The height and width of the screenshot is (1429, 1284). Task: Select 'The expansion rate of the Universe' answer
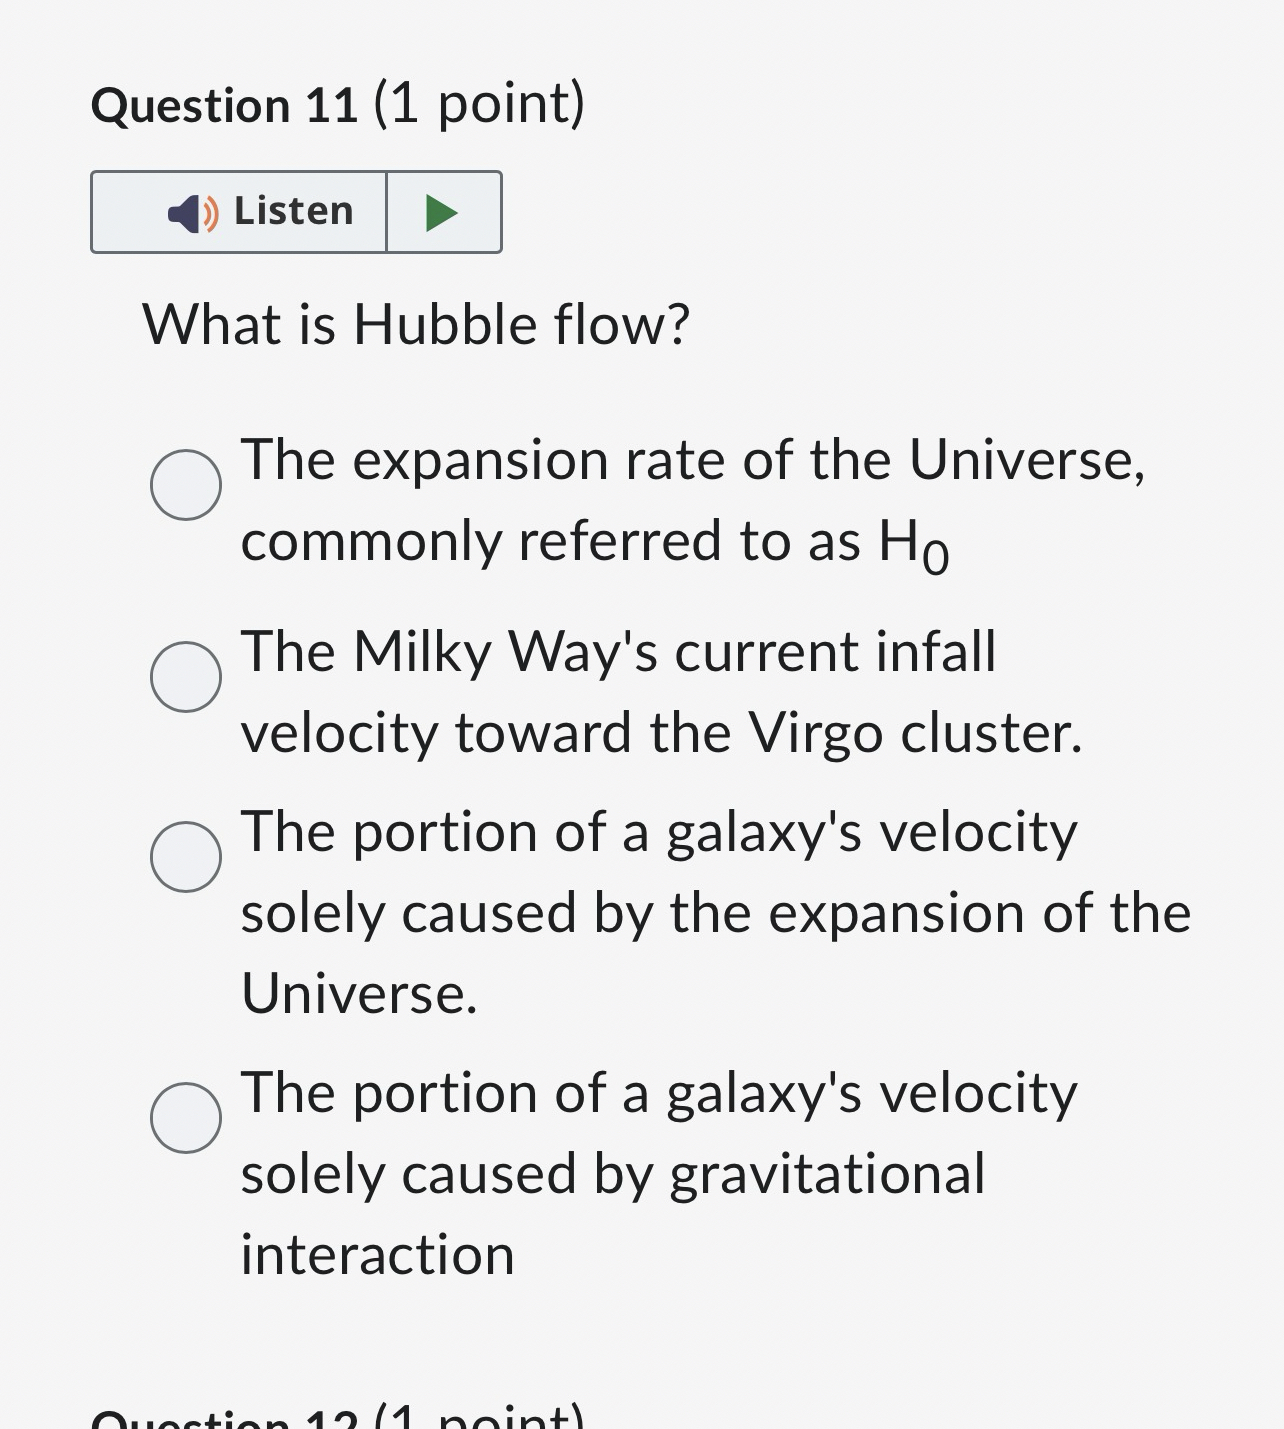click(x=186, y=485)
